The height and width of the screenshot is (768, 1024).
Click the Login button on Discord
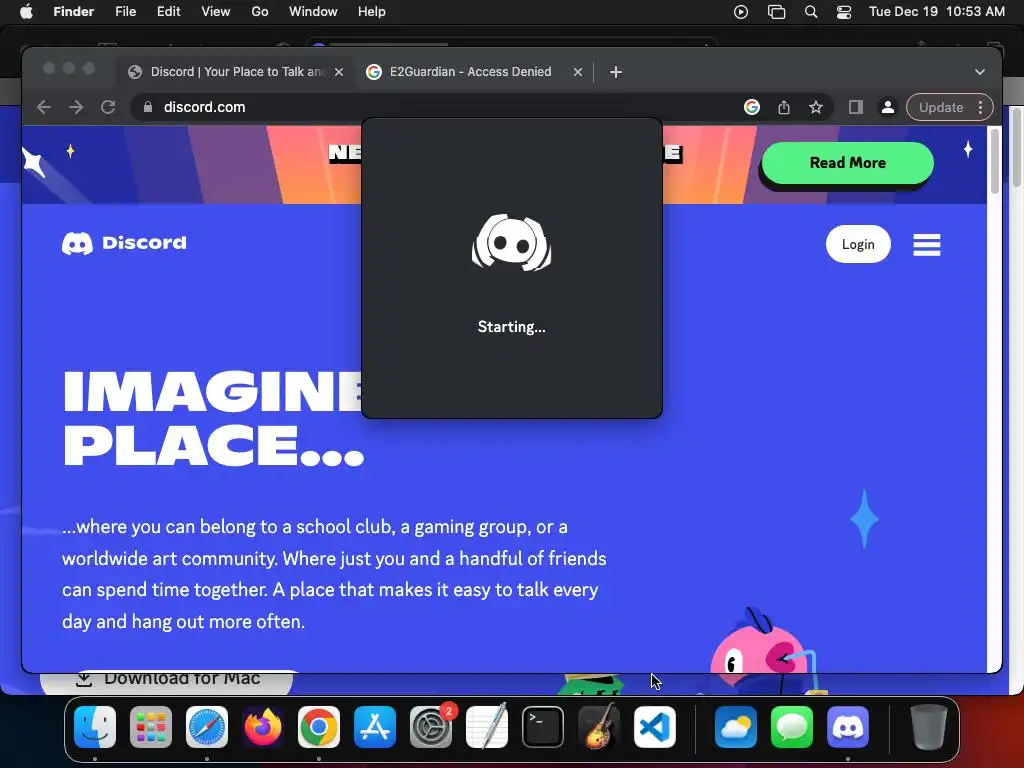click(857, 244)
